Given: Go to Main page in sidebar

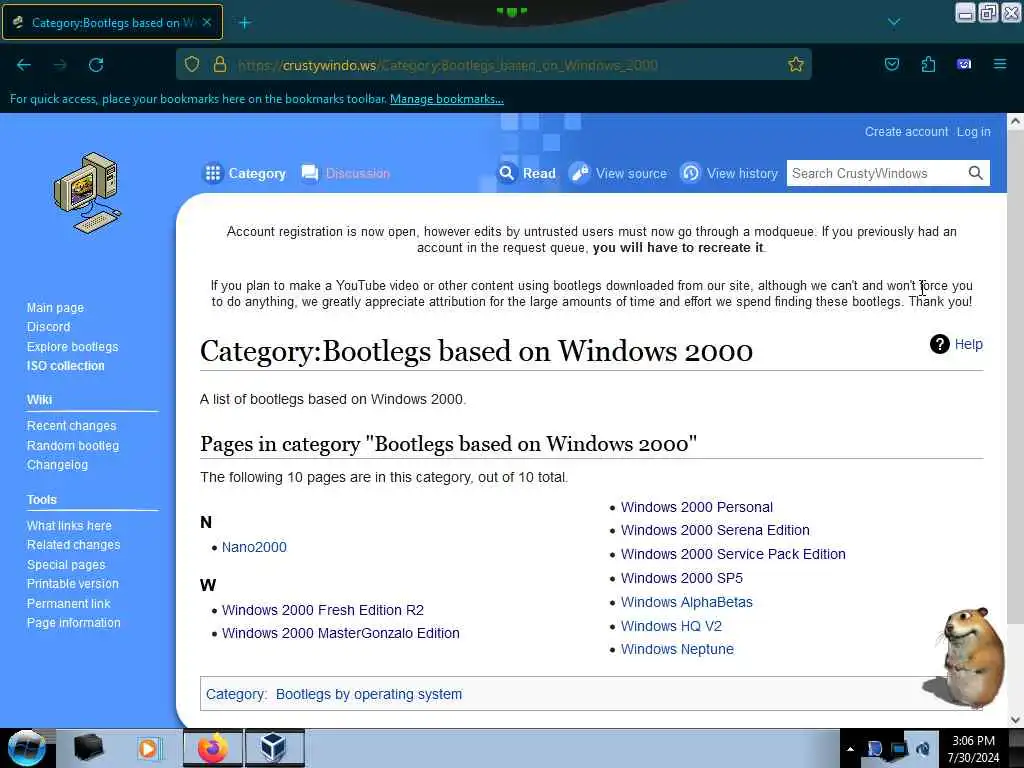Looking at the screenshot, I should [55, 308].
